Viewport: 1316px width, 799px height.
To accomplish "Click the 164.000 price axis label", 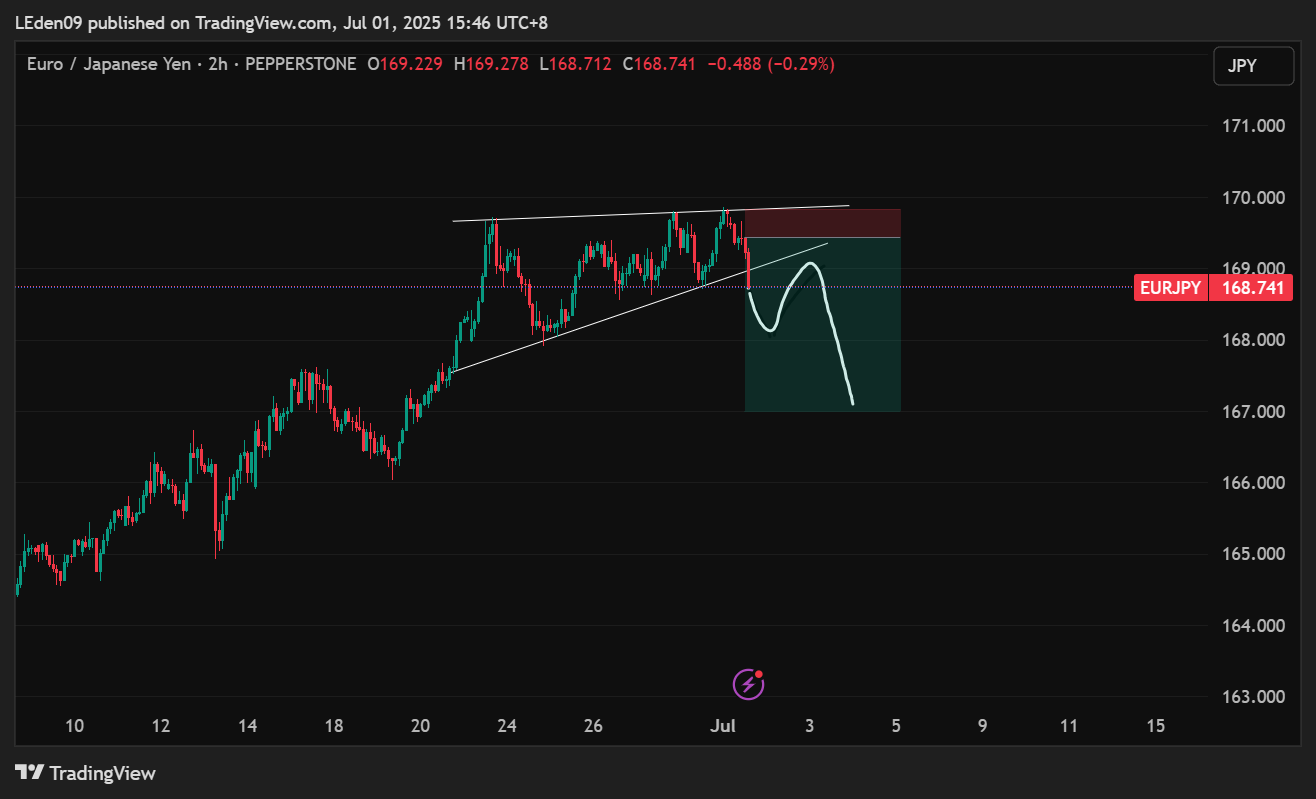I will (1252, 626).
